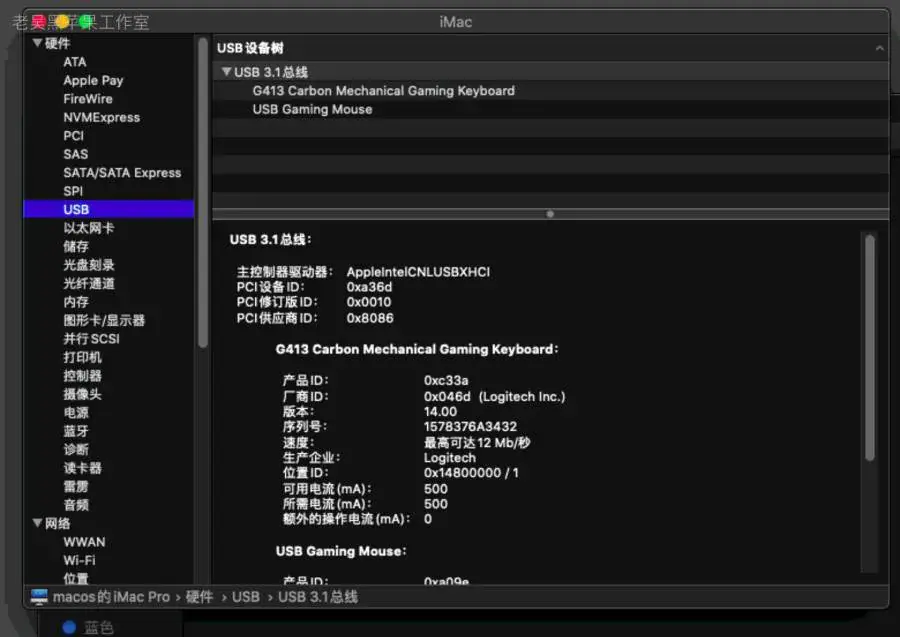
Task: Click the USB Gaming Mouse detail heading
Action: coord(341,551)
